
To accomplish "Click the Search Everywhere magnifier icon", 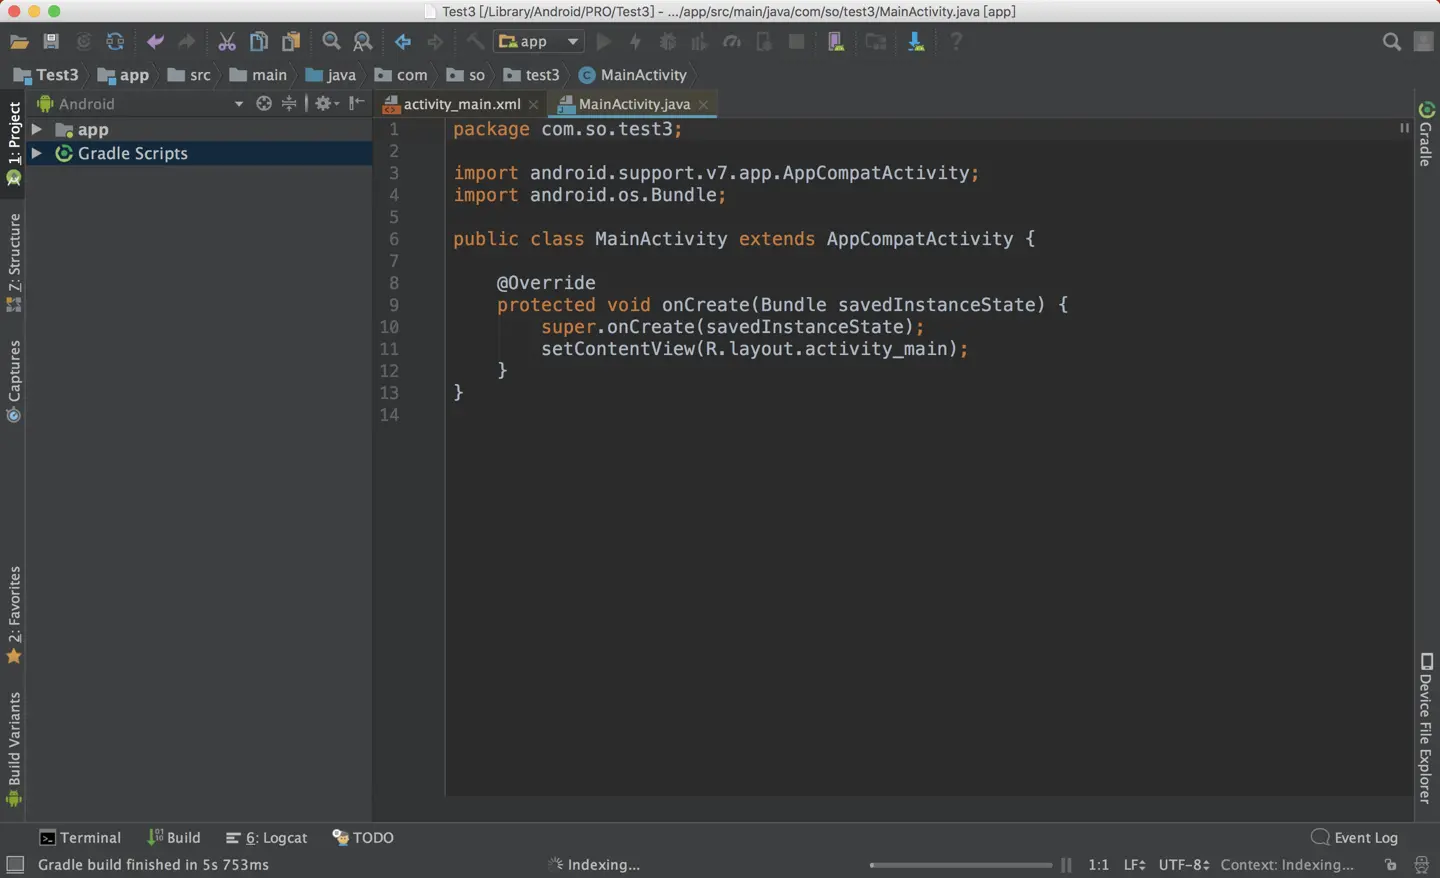I will tap(1391, 42).
